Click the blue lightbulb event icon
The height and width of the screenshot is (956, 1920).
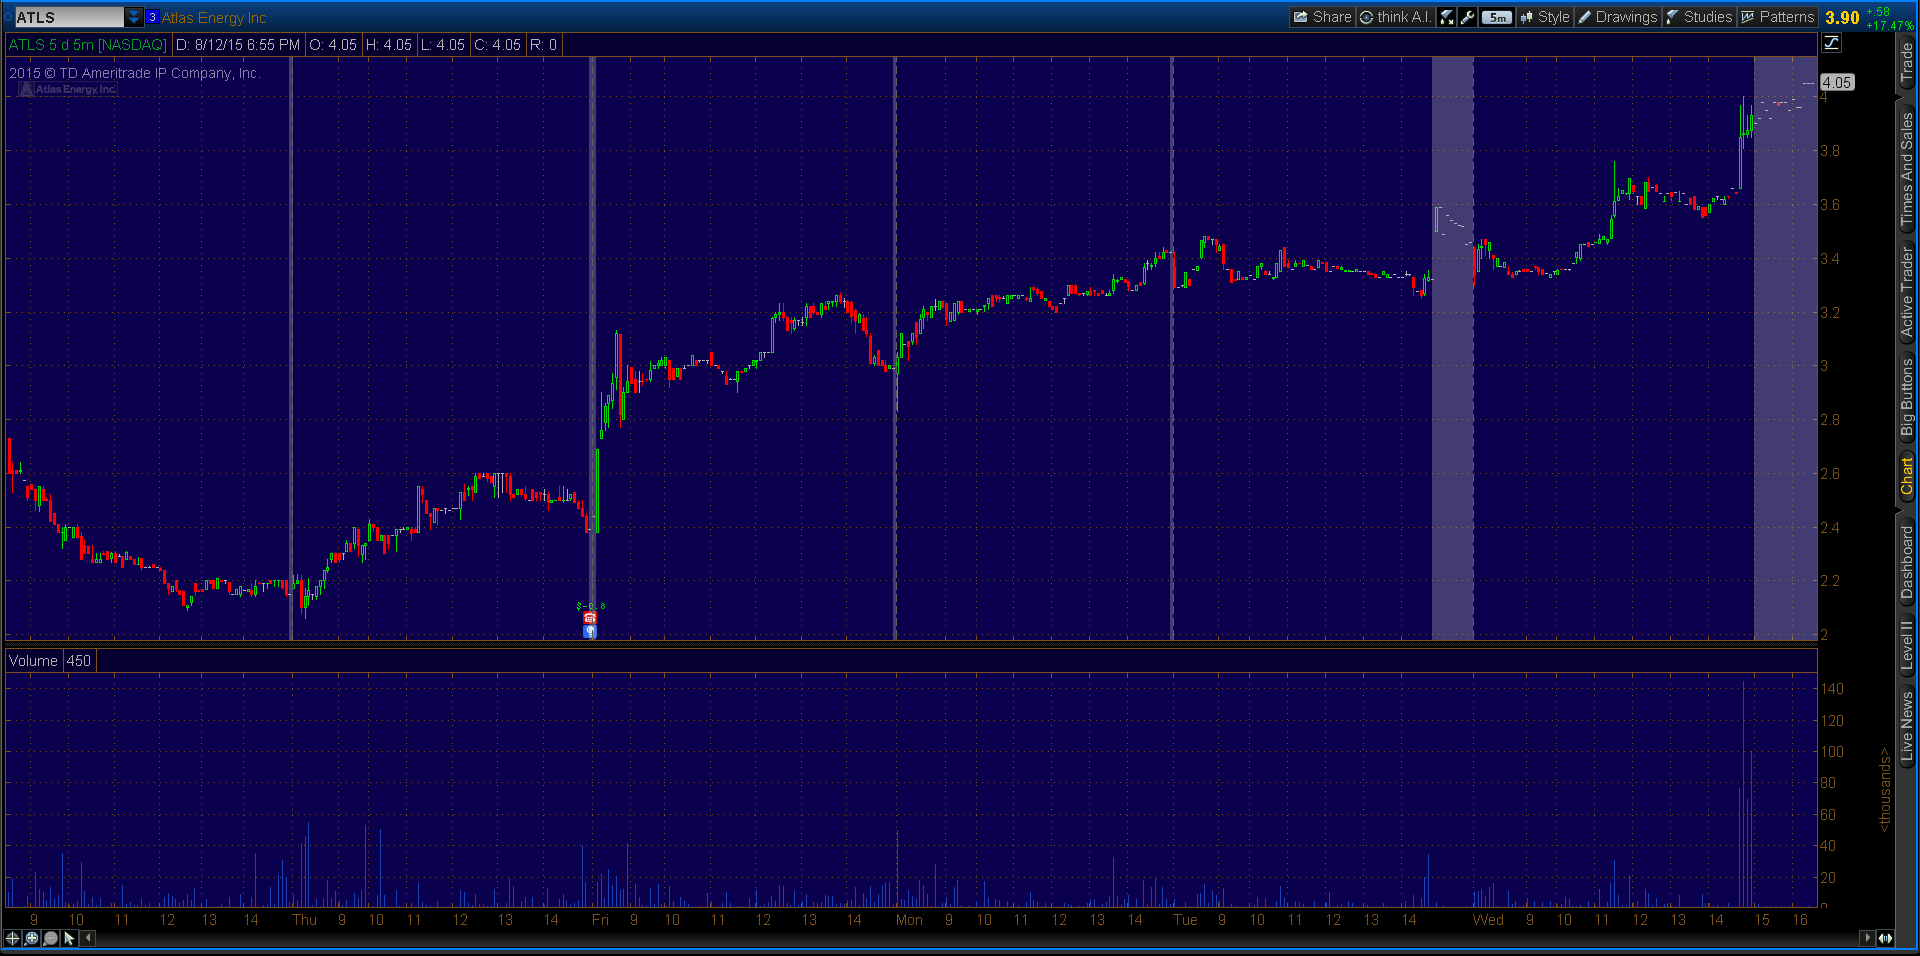(590, 631)
